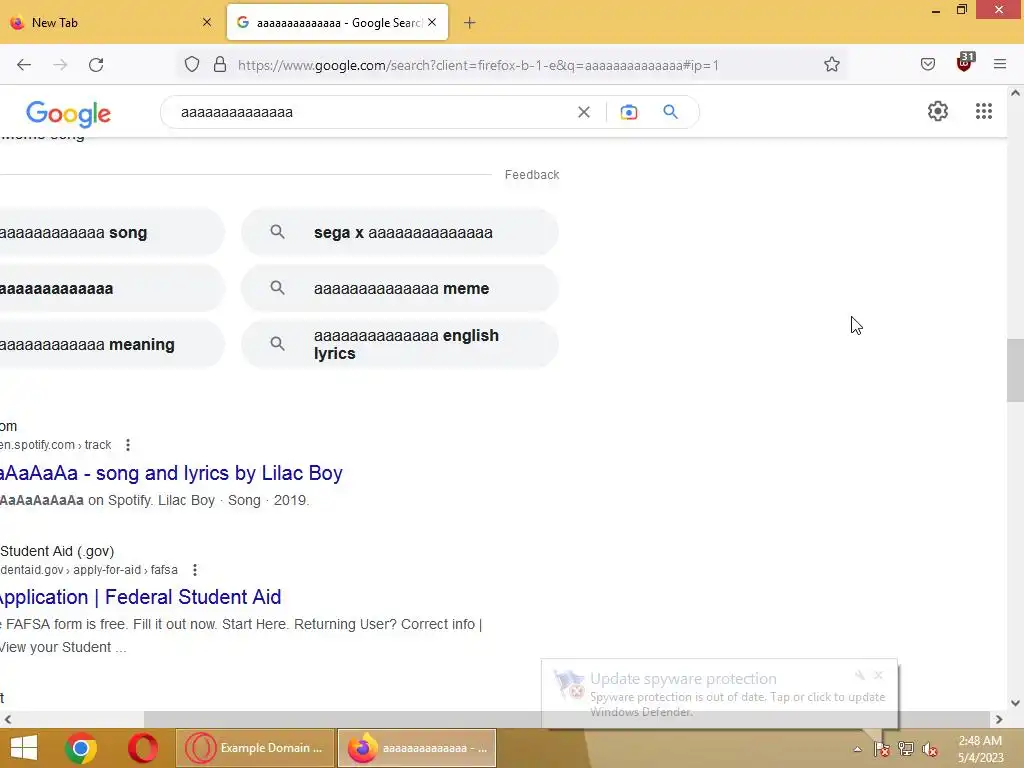Reload the current page
The image size is (1024, 768).
coord(96,65)
